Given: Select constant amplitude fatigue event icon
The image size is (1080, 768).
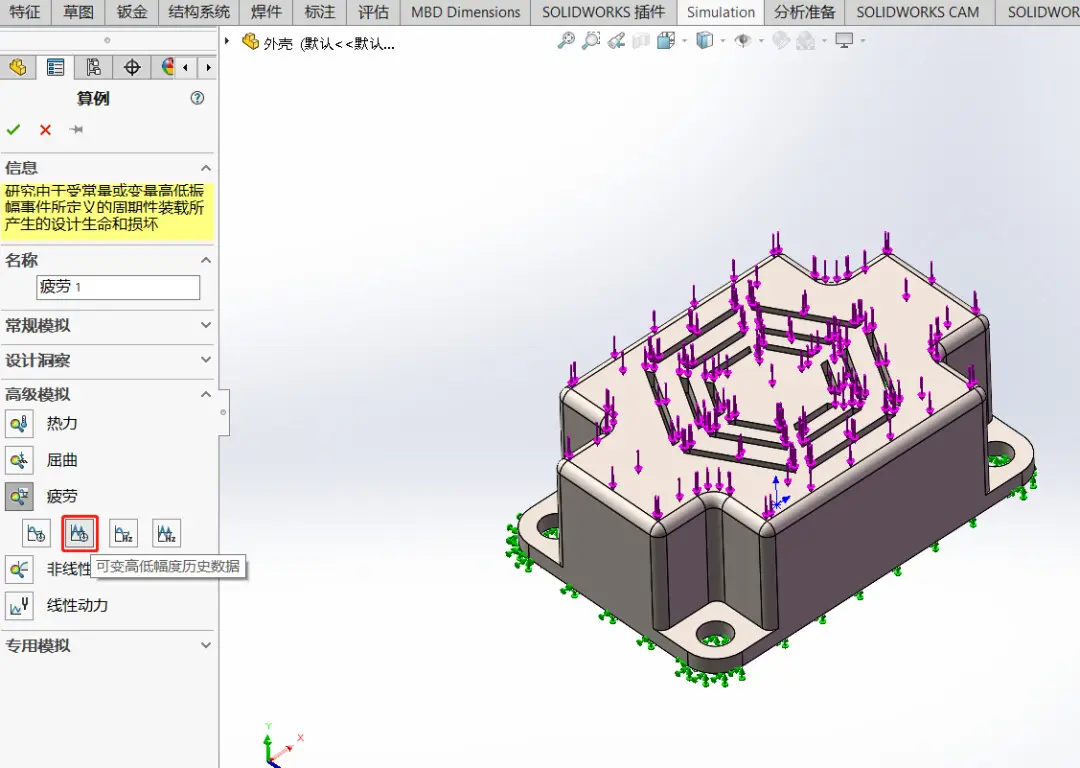Looking at the screenshot, I should click(x=36, y=533).
